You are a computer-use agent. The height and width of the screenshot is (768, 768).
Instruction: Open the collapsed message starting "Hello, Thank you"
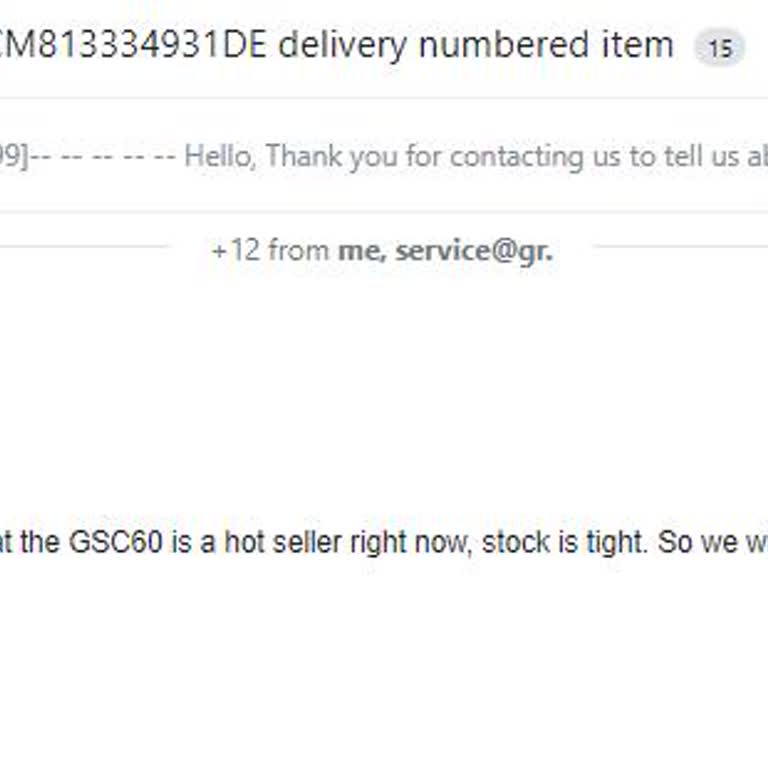(400, 157)
